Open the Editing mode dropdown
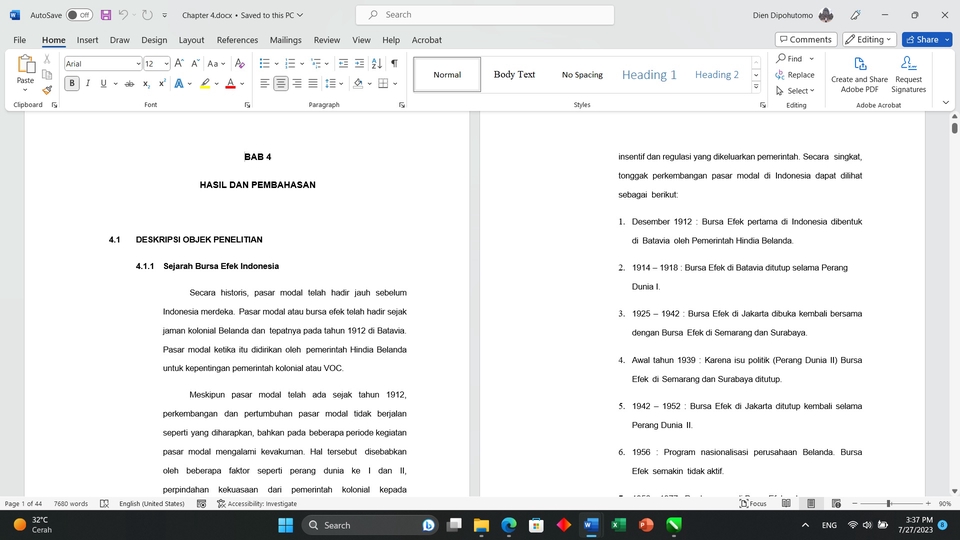The image size is (960, 540). (x=869, y=39)
